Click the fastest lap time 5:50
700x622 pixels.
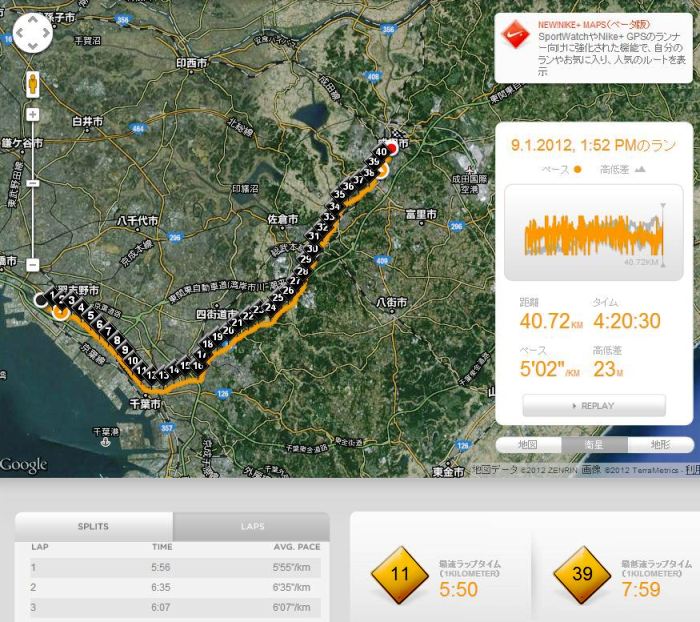tap(458, 589)
